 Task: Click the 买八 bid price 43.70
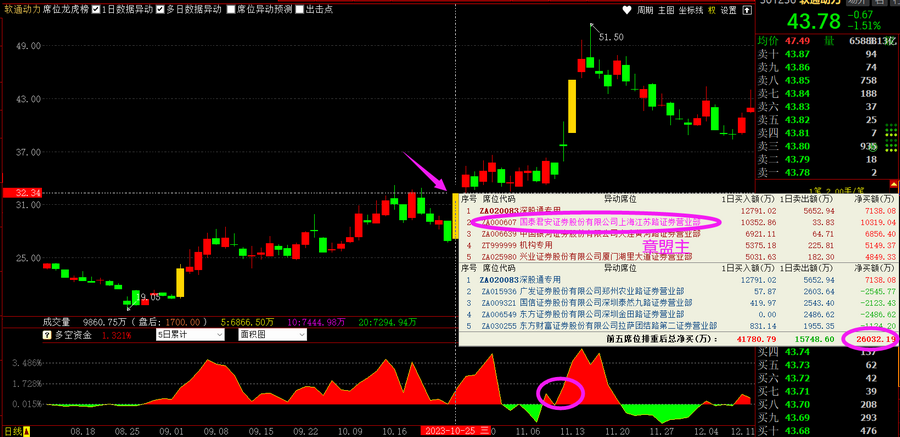(797, 405)
